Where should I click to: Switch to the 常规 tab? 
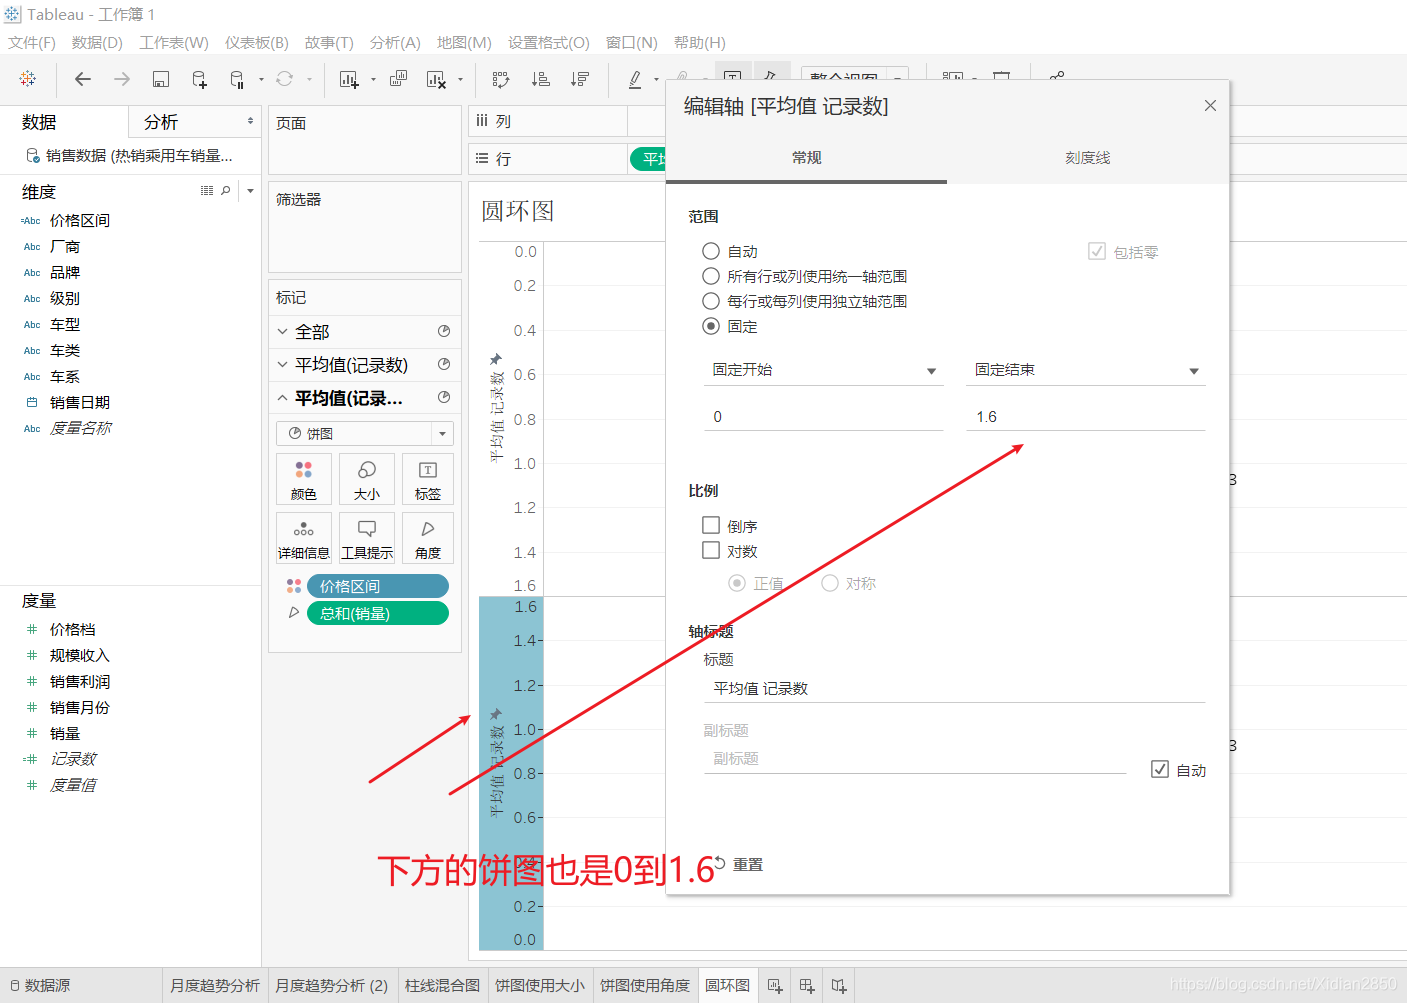point(807,158)
